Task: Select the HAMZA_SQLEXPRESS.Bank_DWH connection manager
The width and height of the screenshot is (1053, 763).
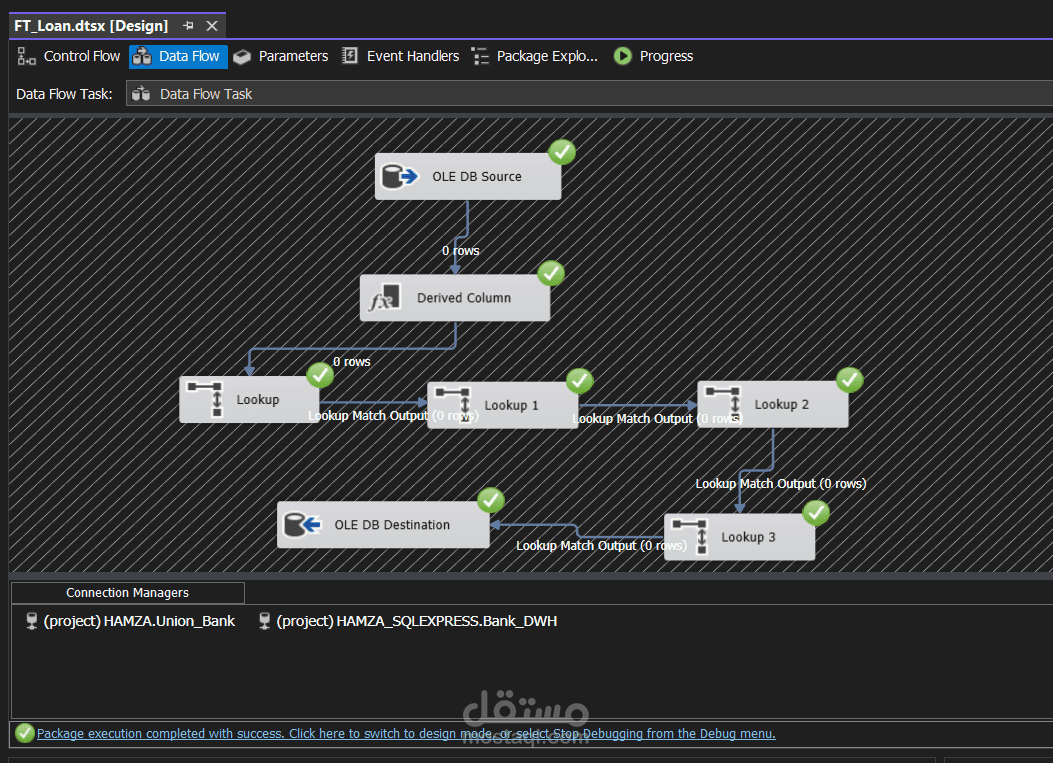Action: click(420, 620)
